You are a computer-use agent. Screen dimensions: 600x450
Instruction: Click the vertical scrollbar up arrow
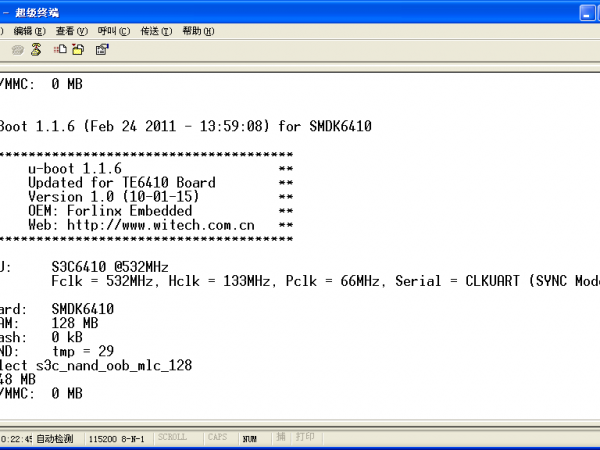point(593,79)
